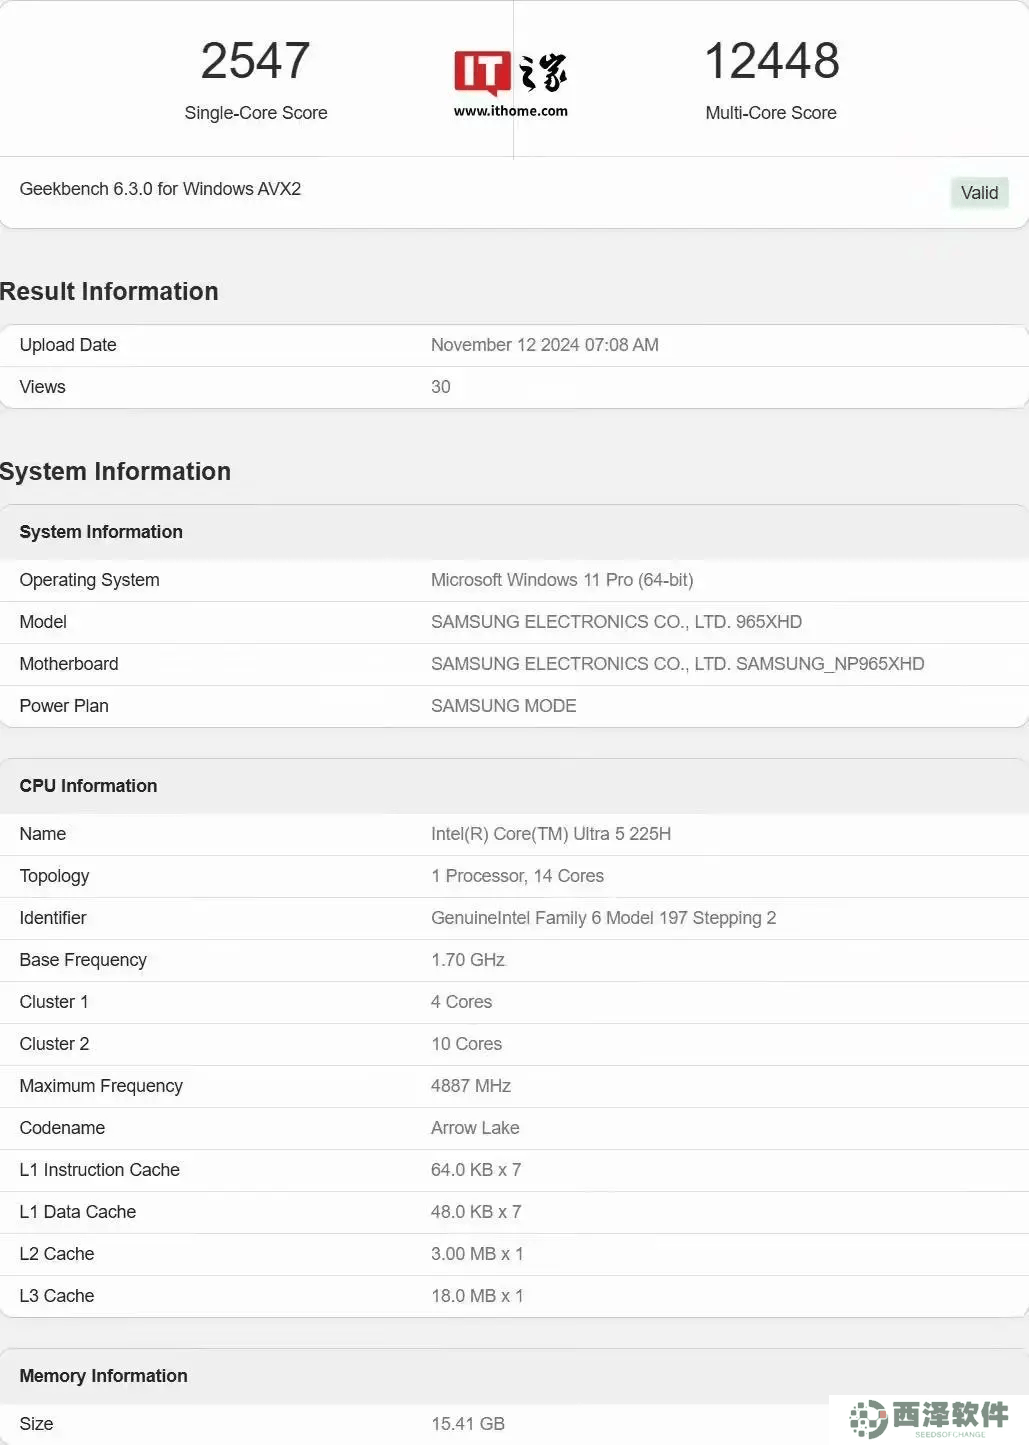Click the Upload Date value November 12 2024
The height and width of the screenshot is (1445, 1029).
click(x=544, y=345)
